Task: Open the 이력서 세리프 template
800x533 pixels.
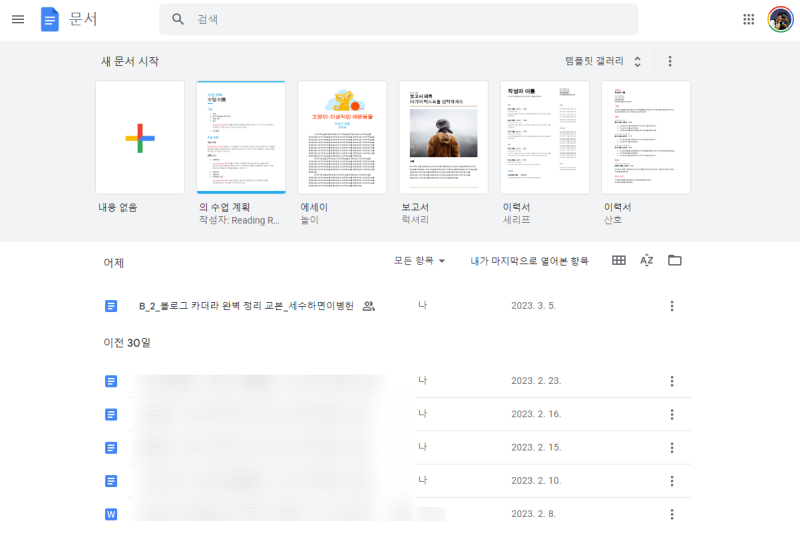Action: click(x=544, y=137)
